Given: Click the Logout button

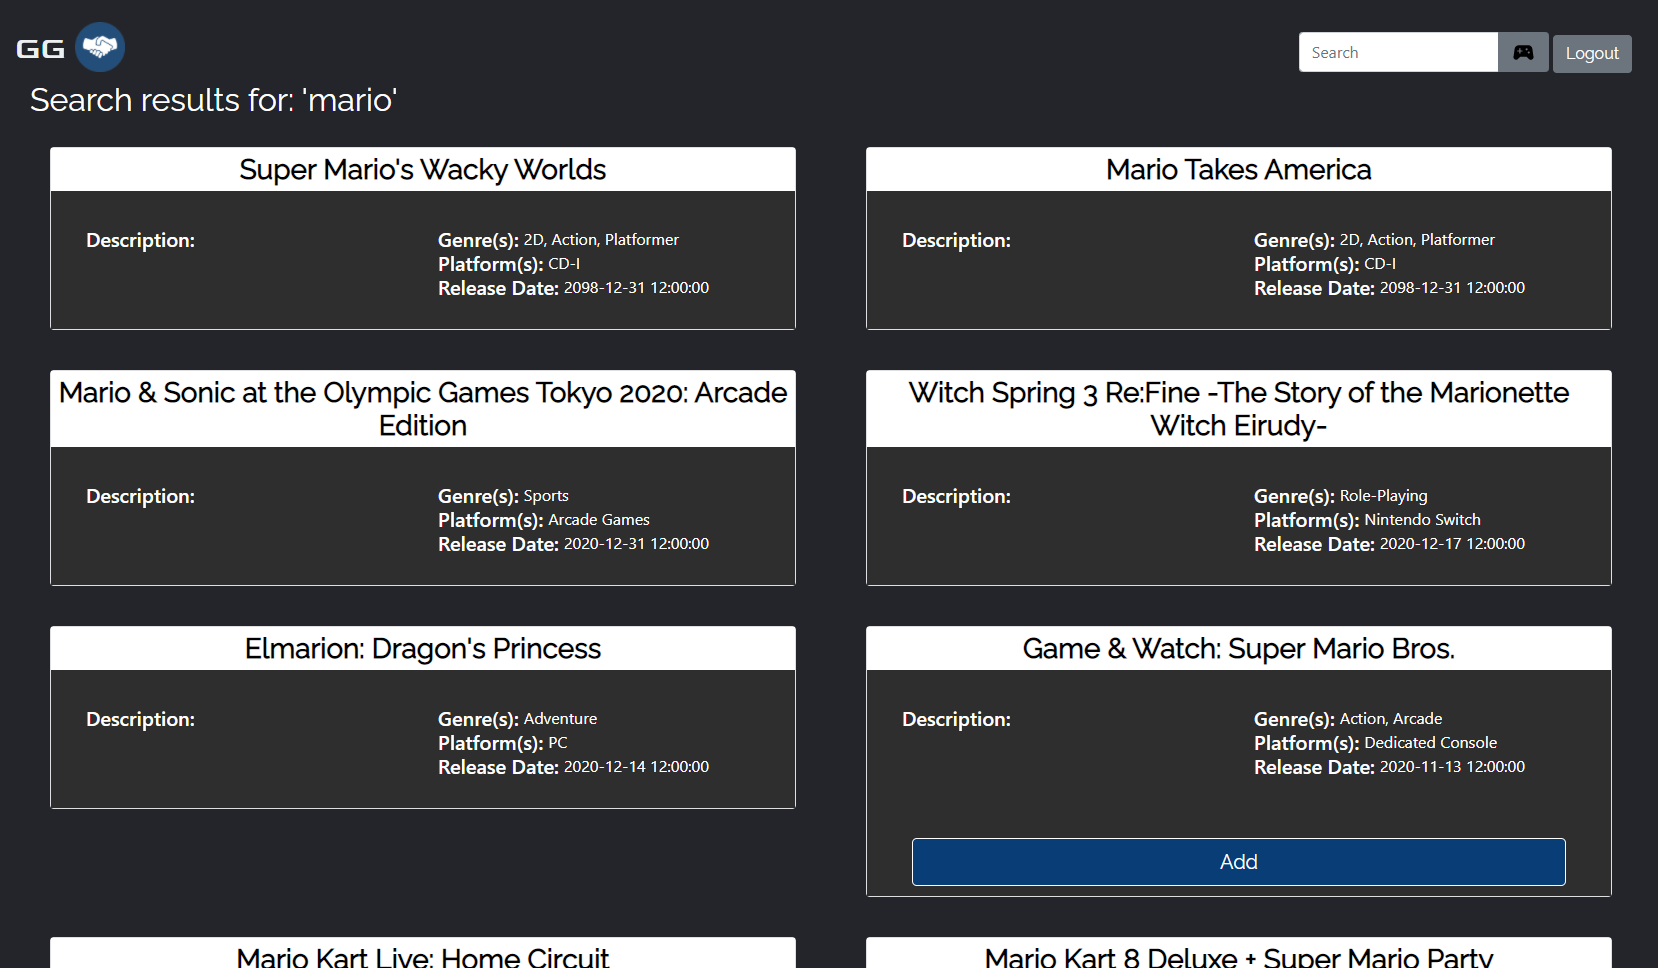Looking at the screenshot, I should [1592, 53].
